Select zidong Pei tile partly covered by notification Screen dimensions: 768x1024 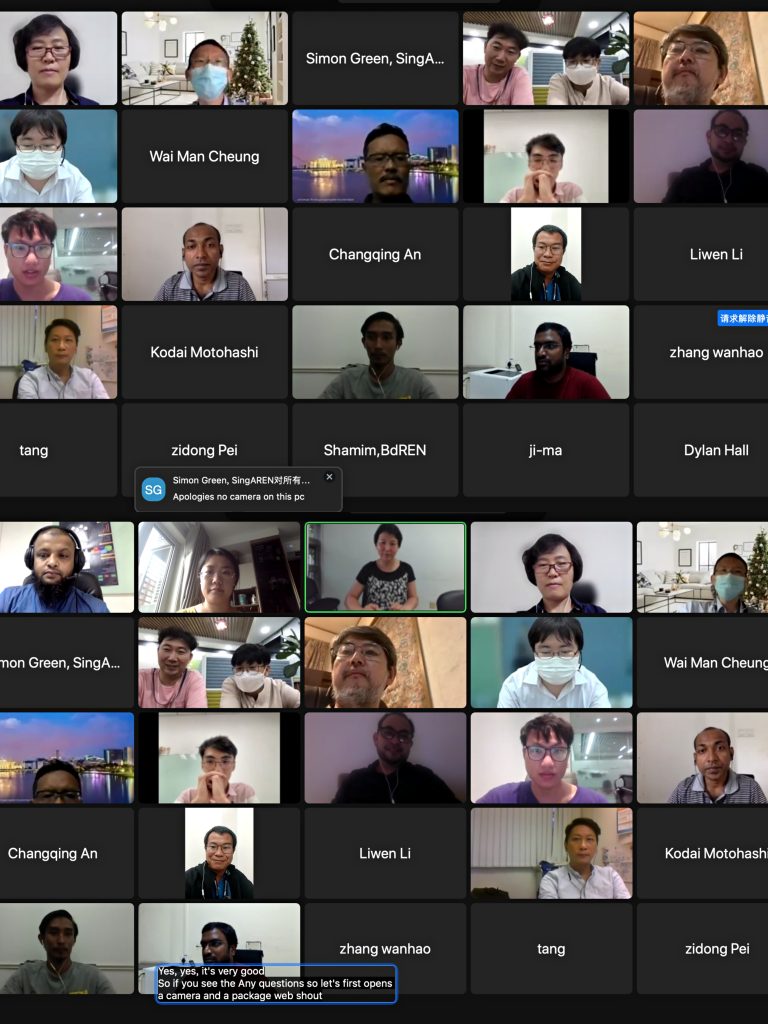point(204,450)
